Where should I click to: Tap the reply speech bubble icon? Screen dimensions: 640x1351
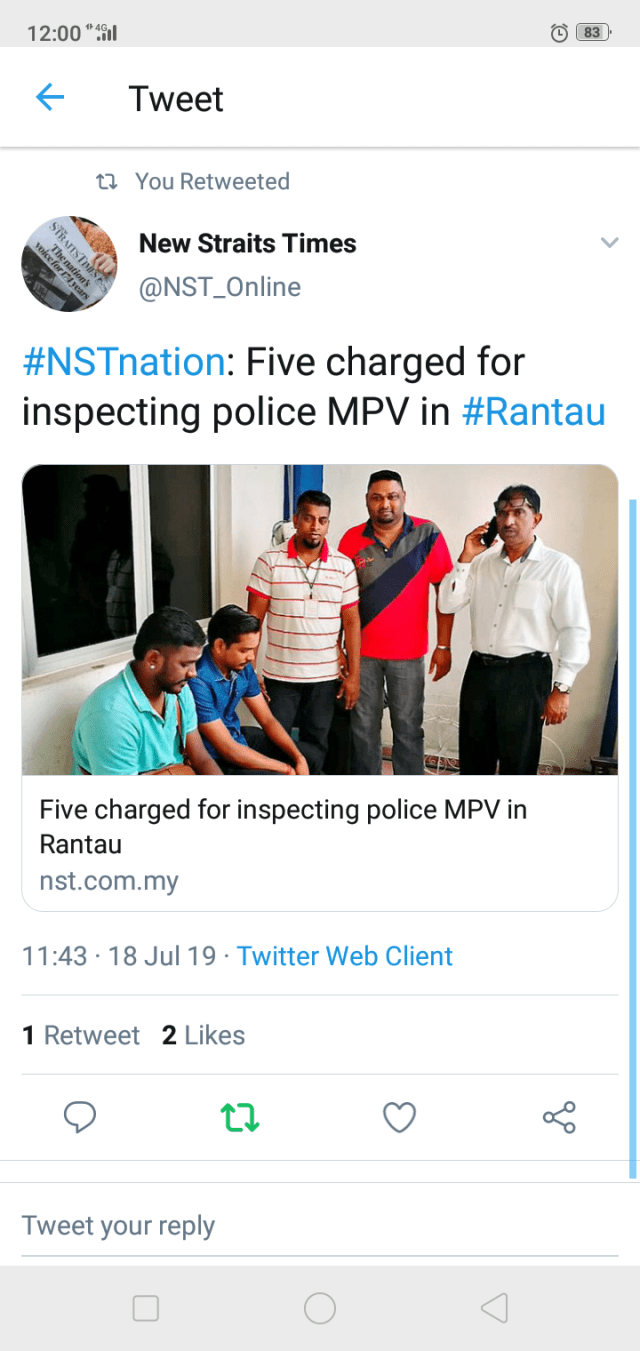point(80,1117)
